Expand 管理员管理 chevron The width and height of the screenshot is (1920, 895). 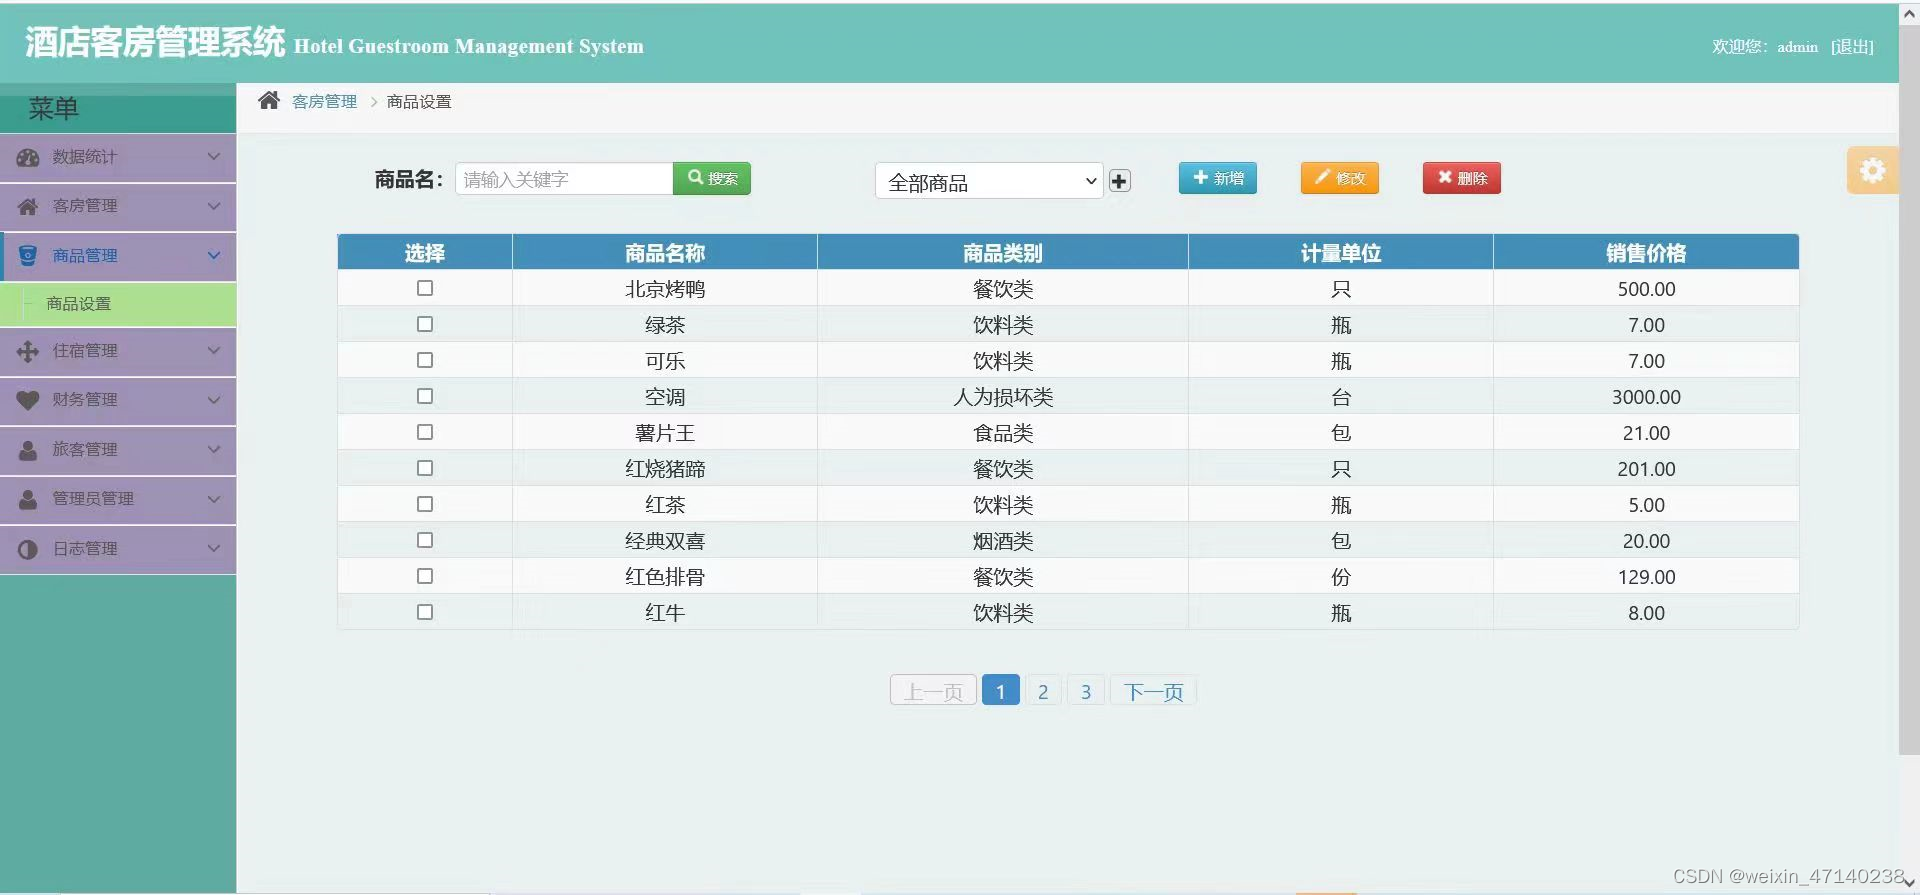213,498
